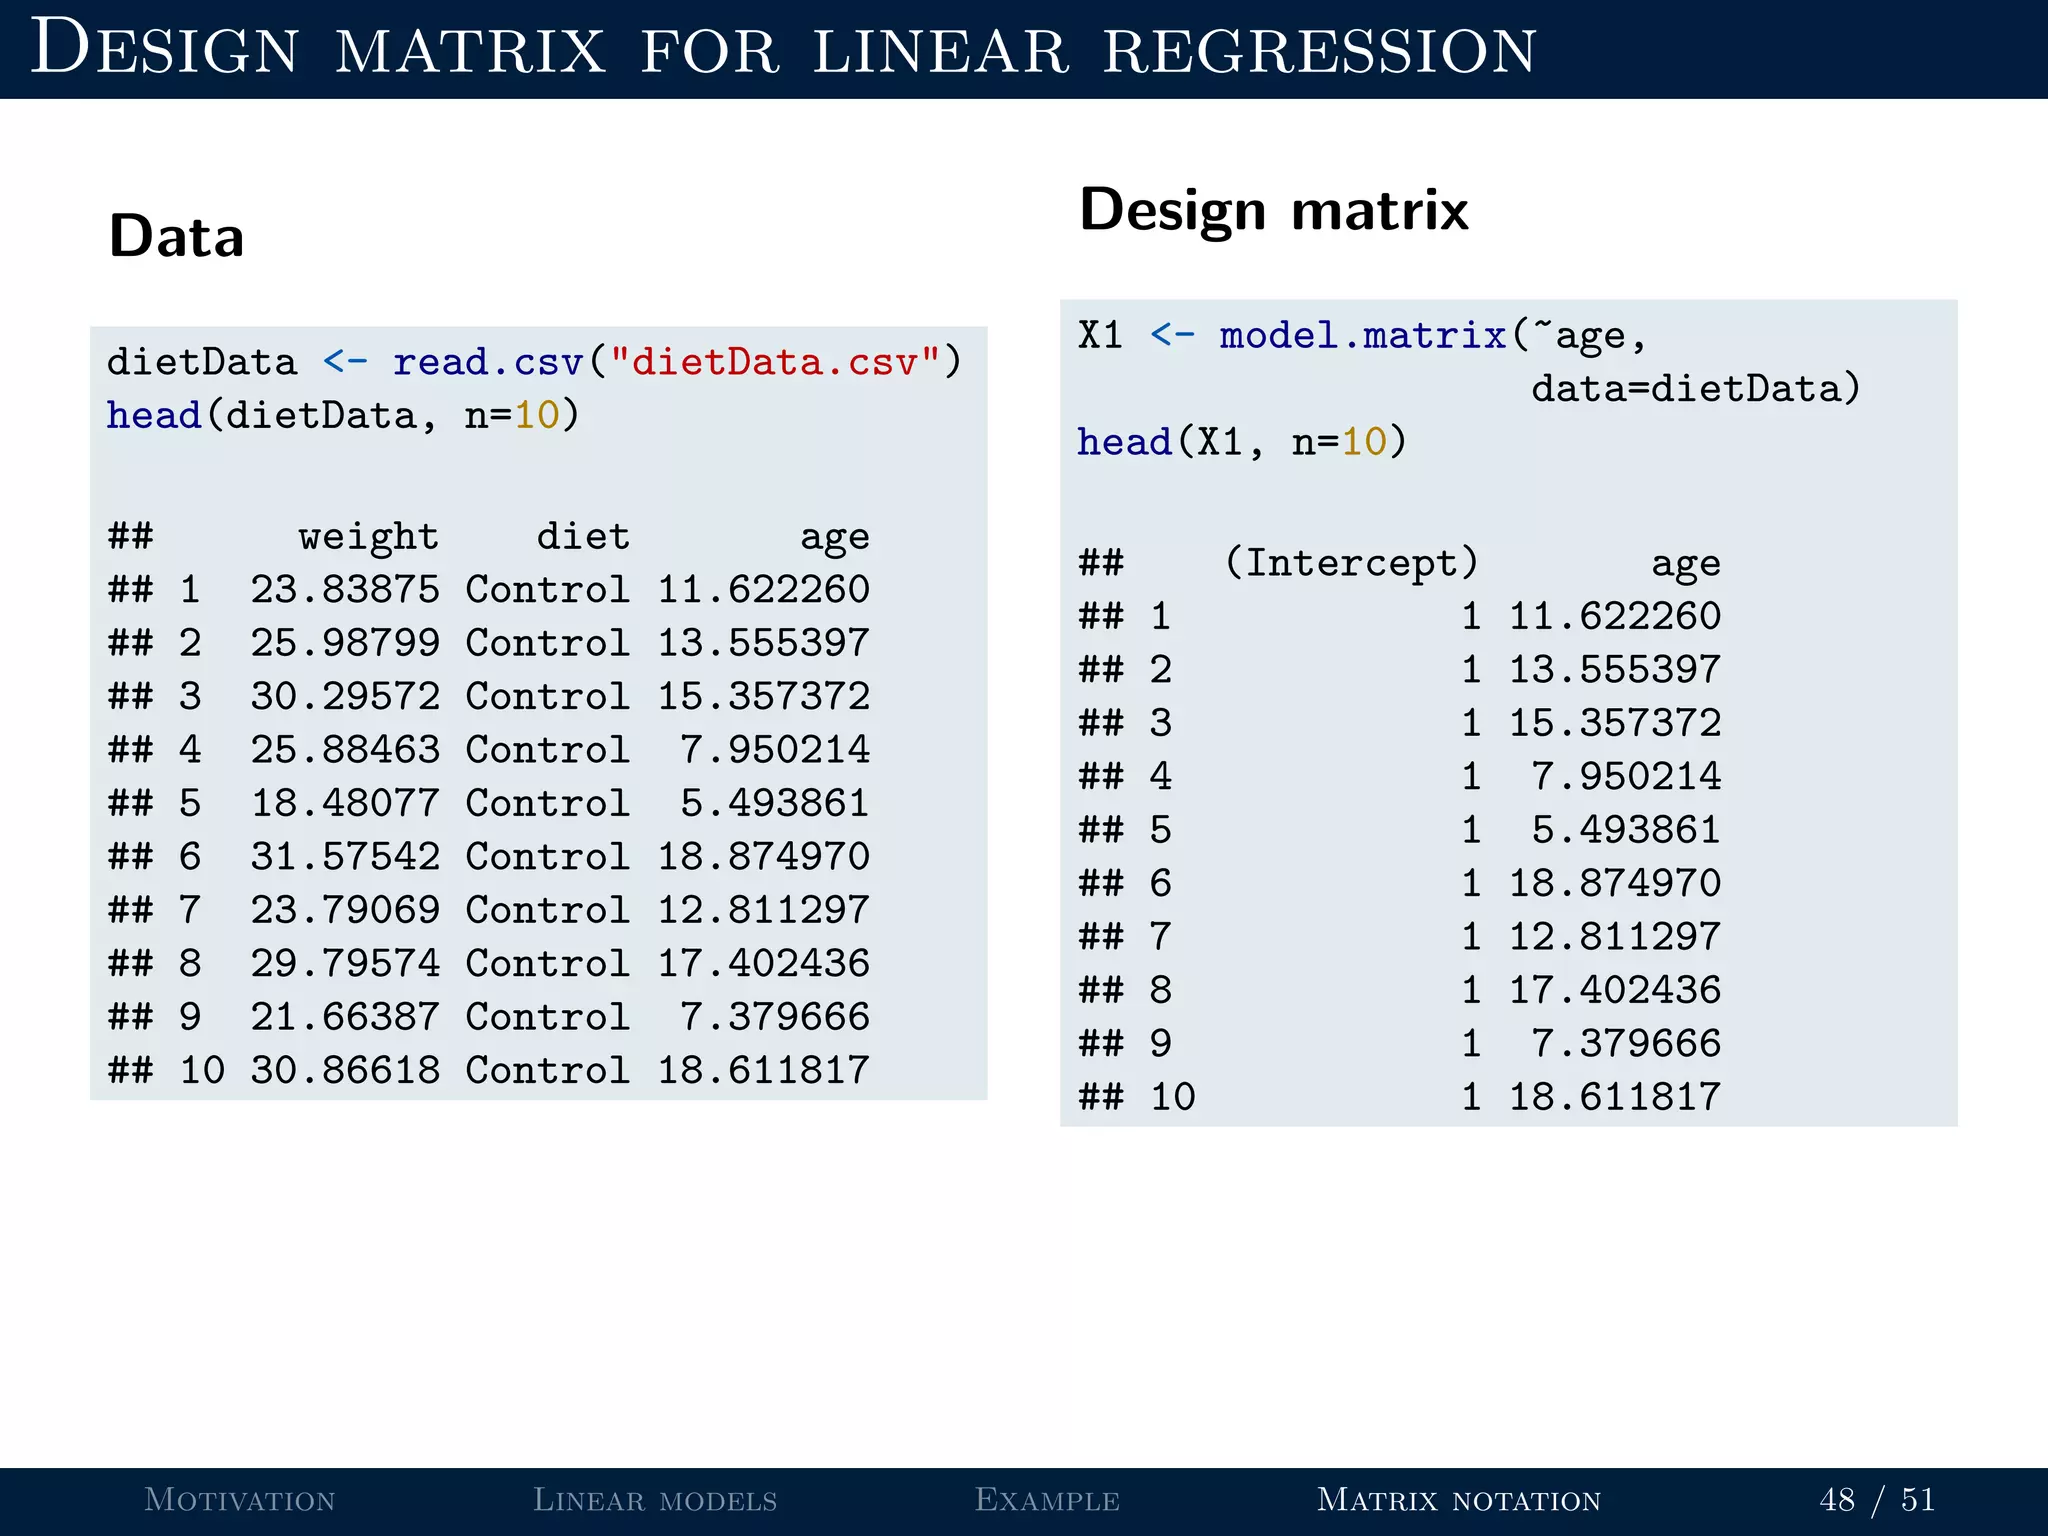2048x1536 pixels.
Task: Click age 13.555397 in Data table
Action: [764, 643]
